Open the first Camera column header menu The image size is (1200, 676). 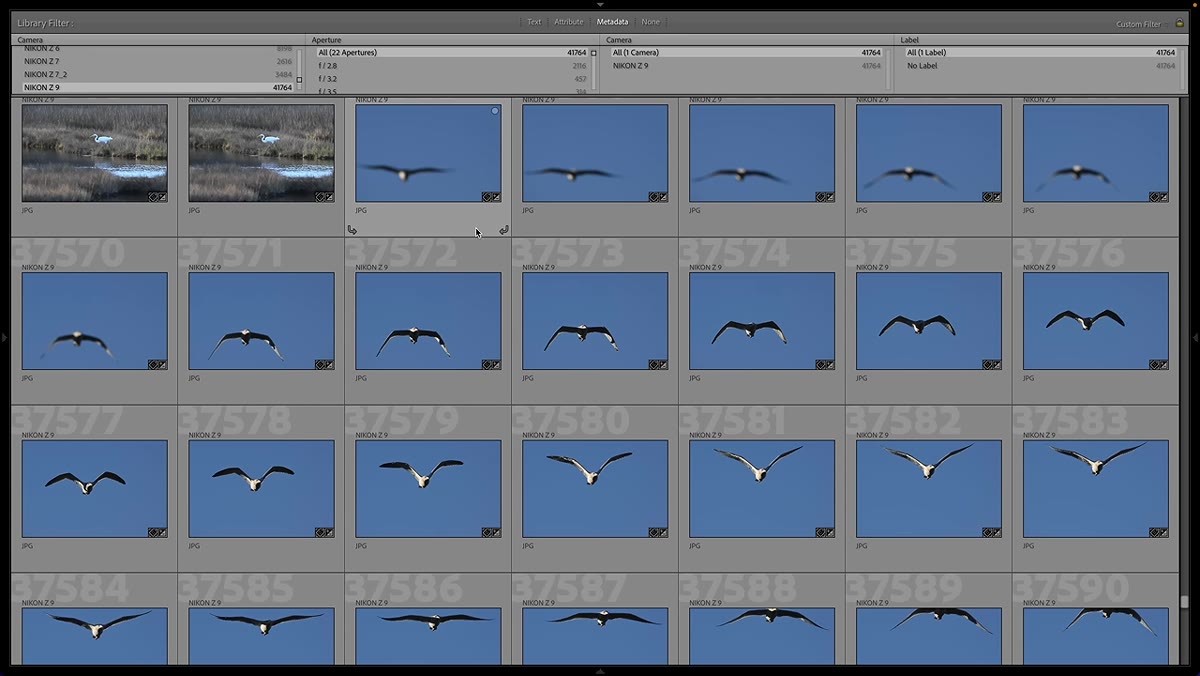(30, 40)
